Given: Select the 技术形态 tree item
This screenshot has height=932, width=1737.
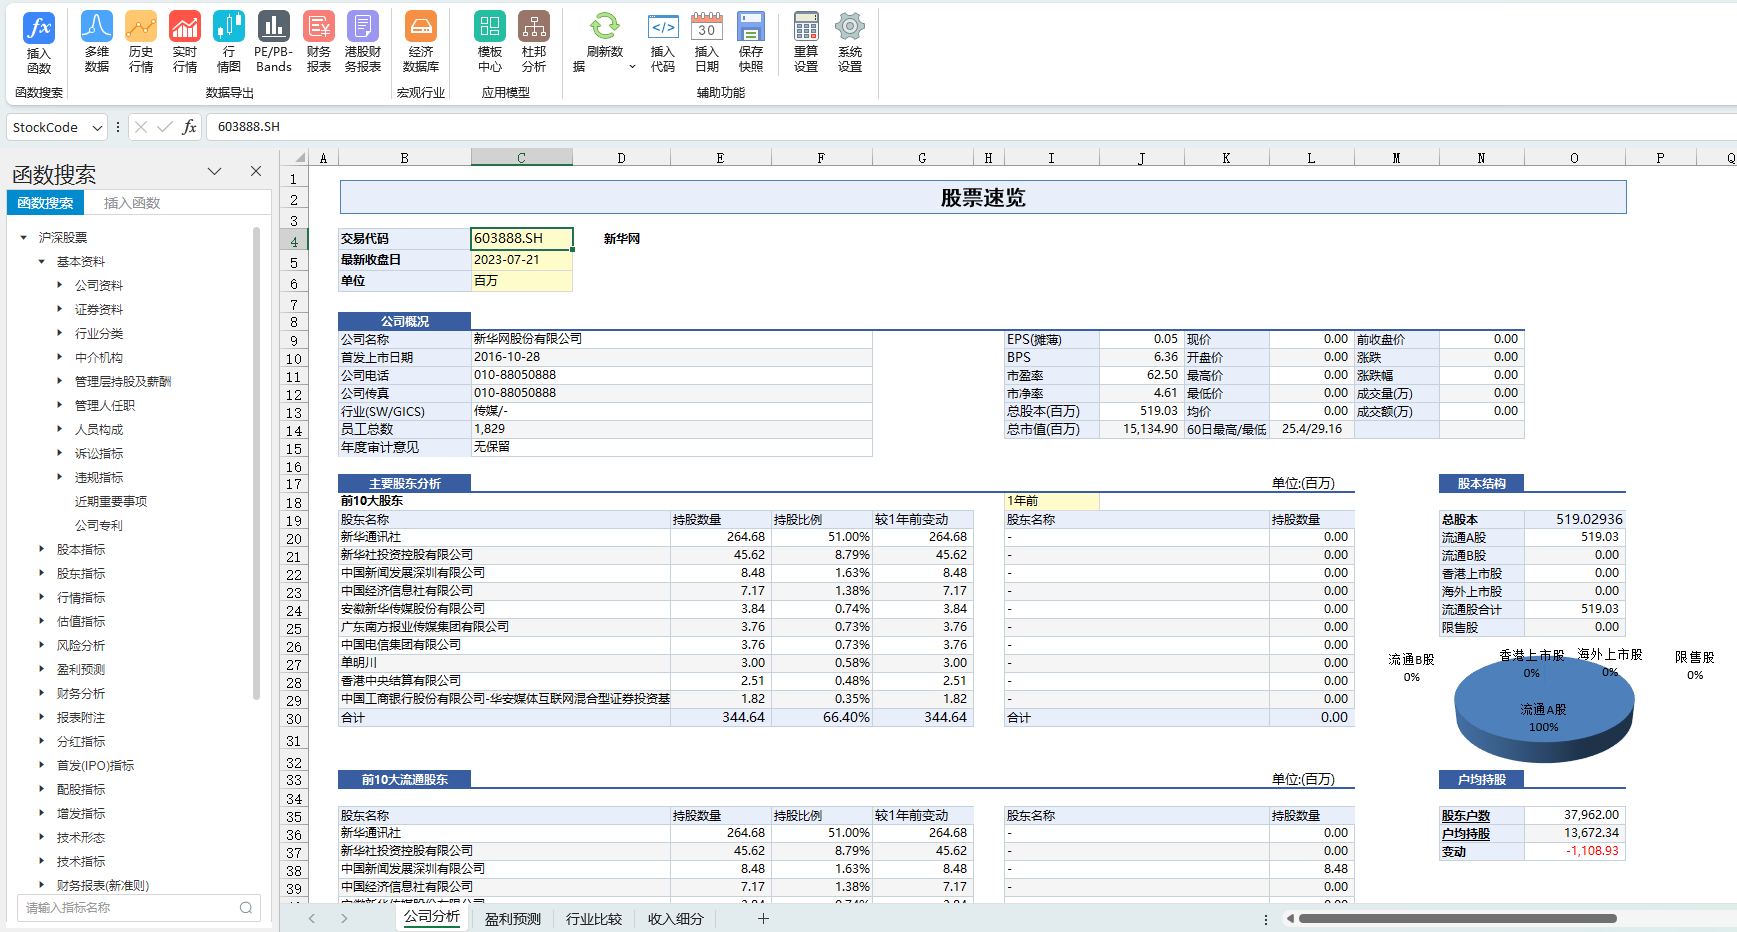Looking at the screenshot, I should [x=81, y=838].
